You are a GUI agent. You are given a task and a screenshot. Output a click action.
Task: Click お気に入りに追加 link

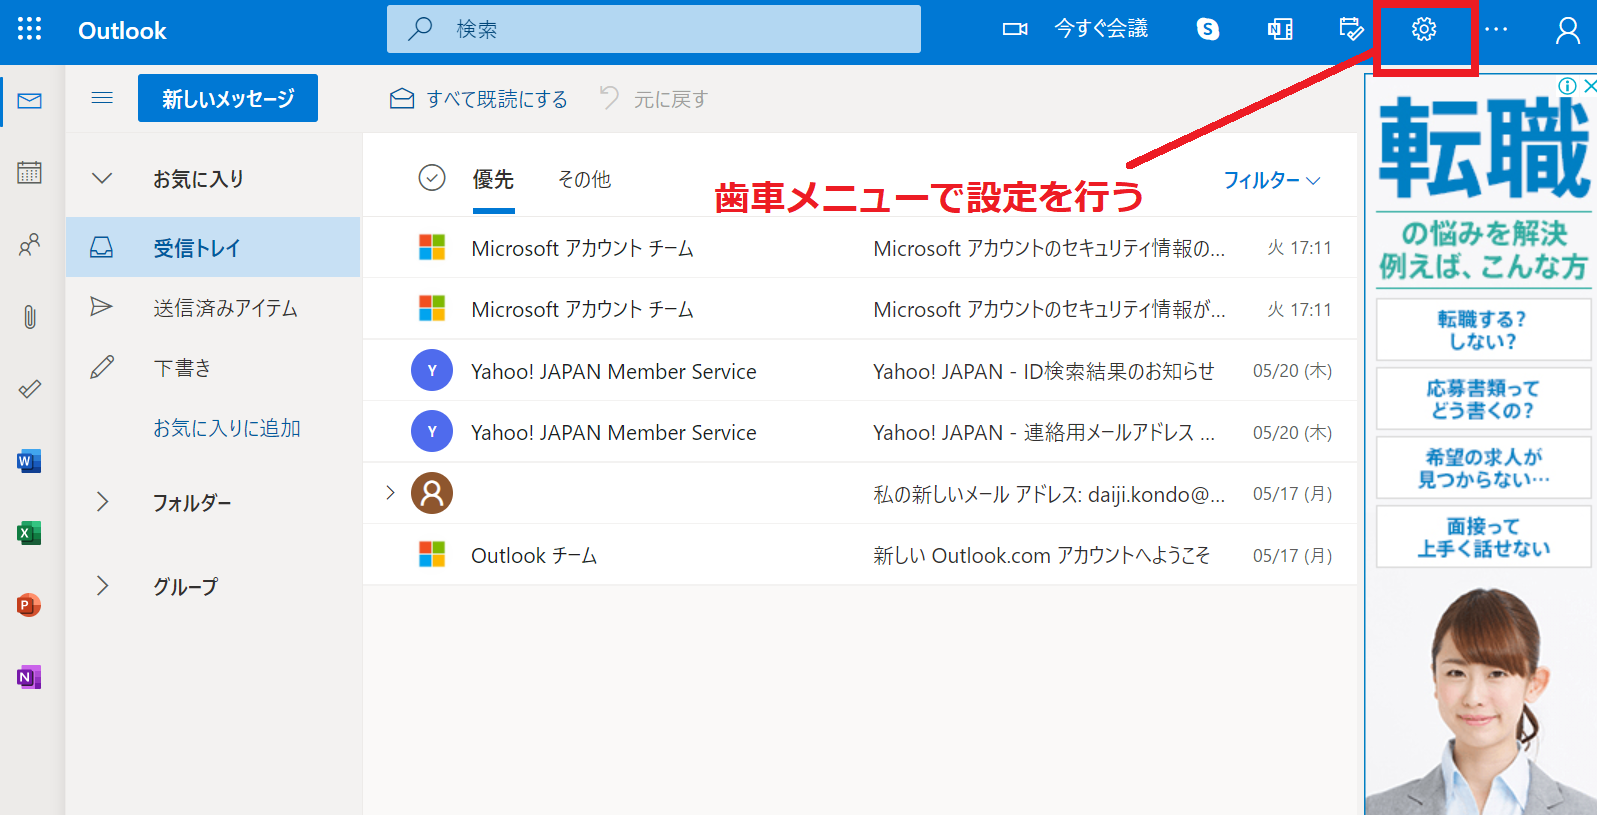tap(227, 428)
